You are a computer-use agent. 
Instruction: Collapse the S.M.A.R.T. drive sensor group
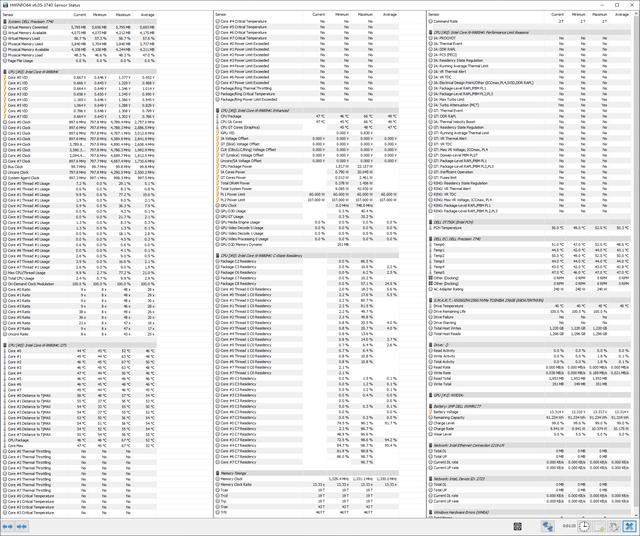click(529, 300)
